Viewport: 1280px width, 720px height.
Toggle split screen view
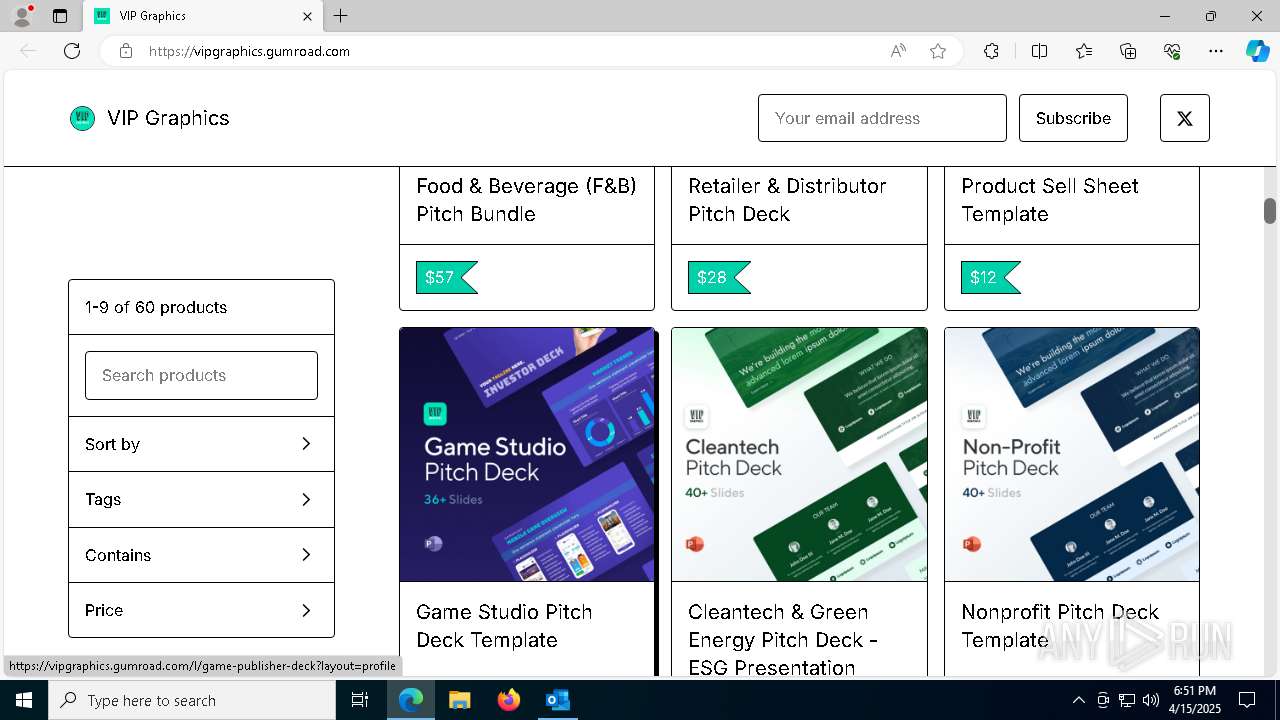[x=1039, y=51]
